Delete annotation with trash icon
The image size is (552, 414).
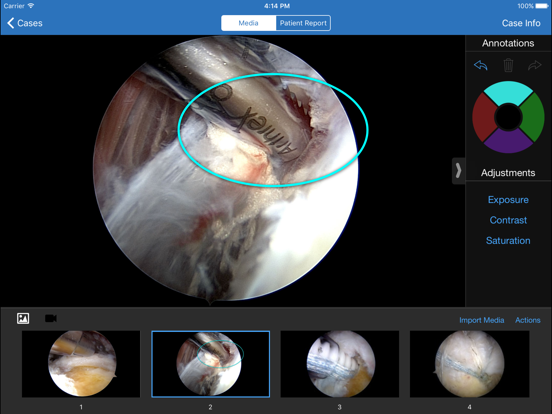(x=508, y=65)
